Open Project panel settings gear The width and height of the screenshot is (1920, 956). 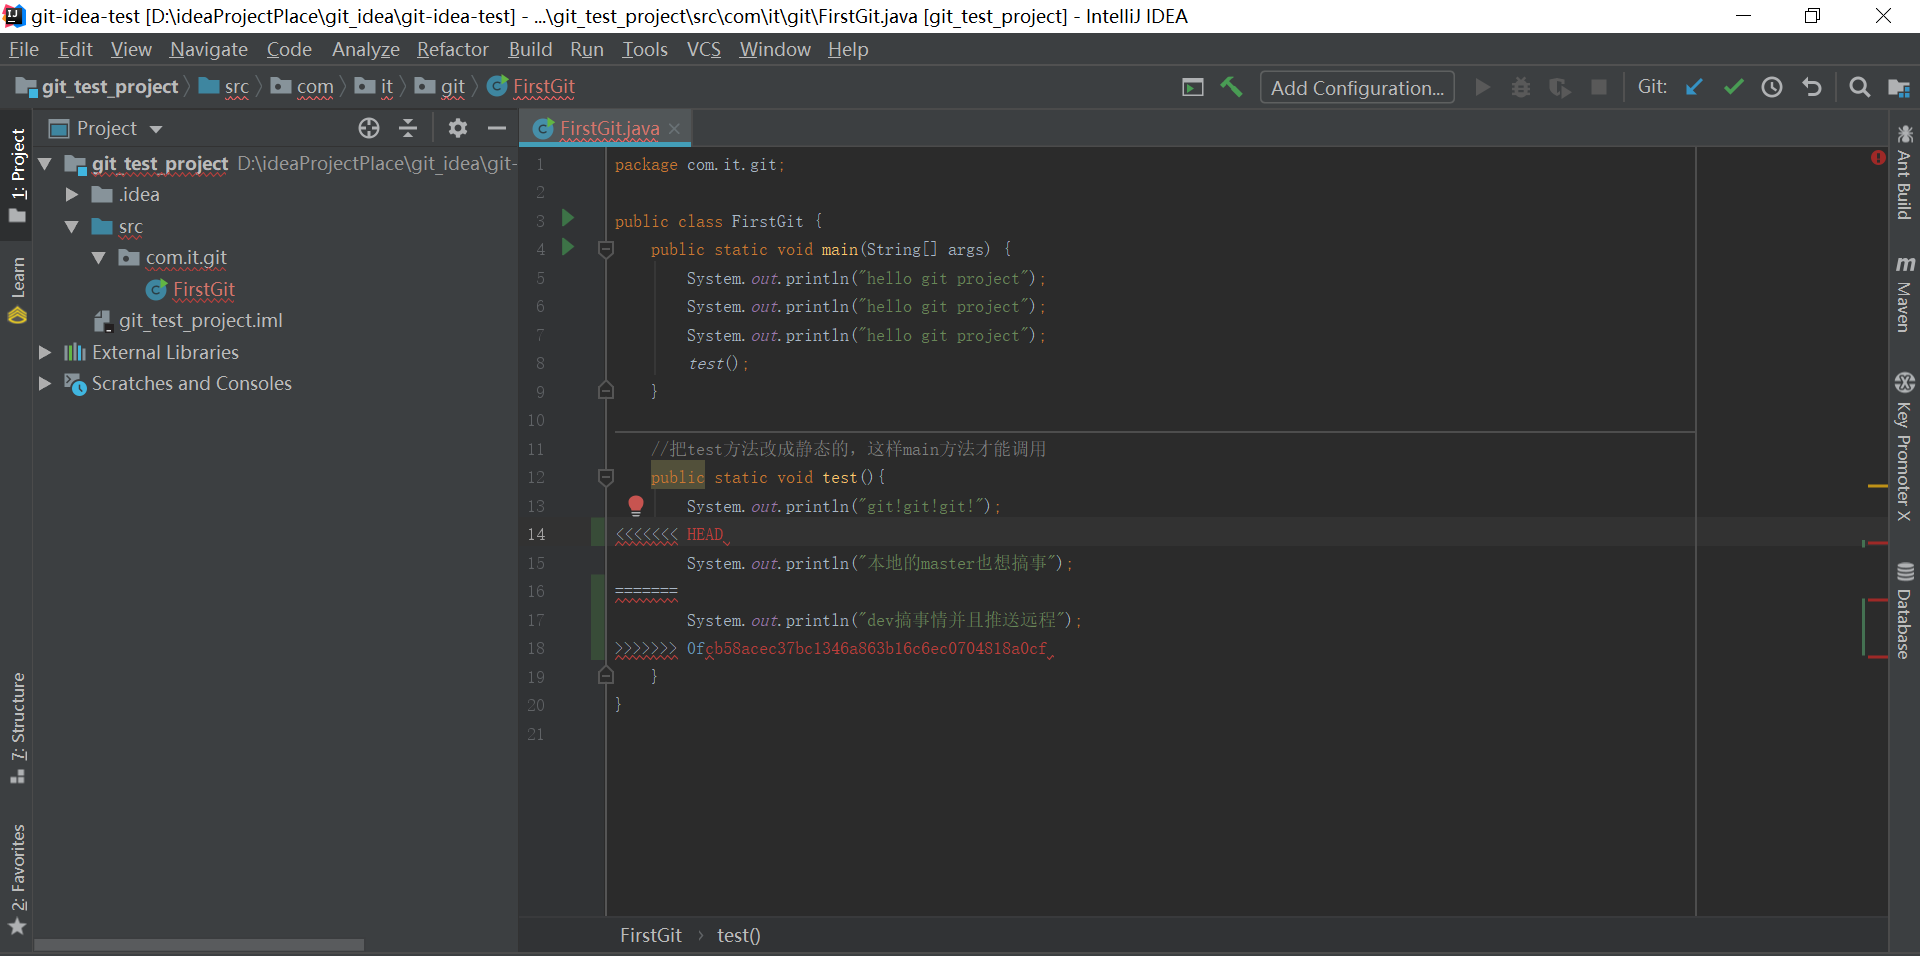(458, 128)
